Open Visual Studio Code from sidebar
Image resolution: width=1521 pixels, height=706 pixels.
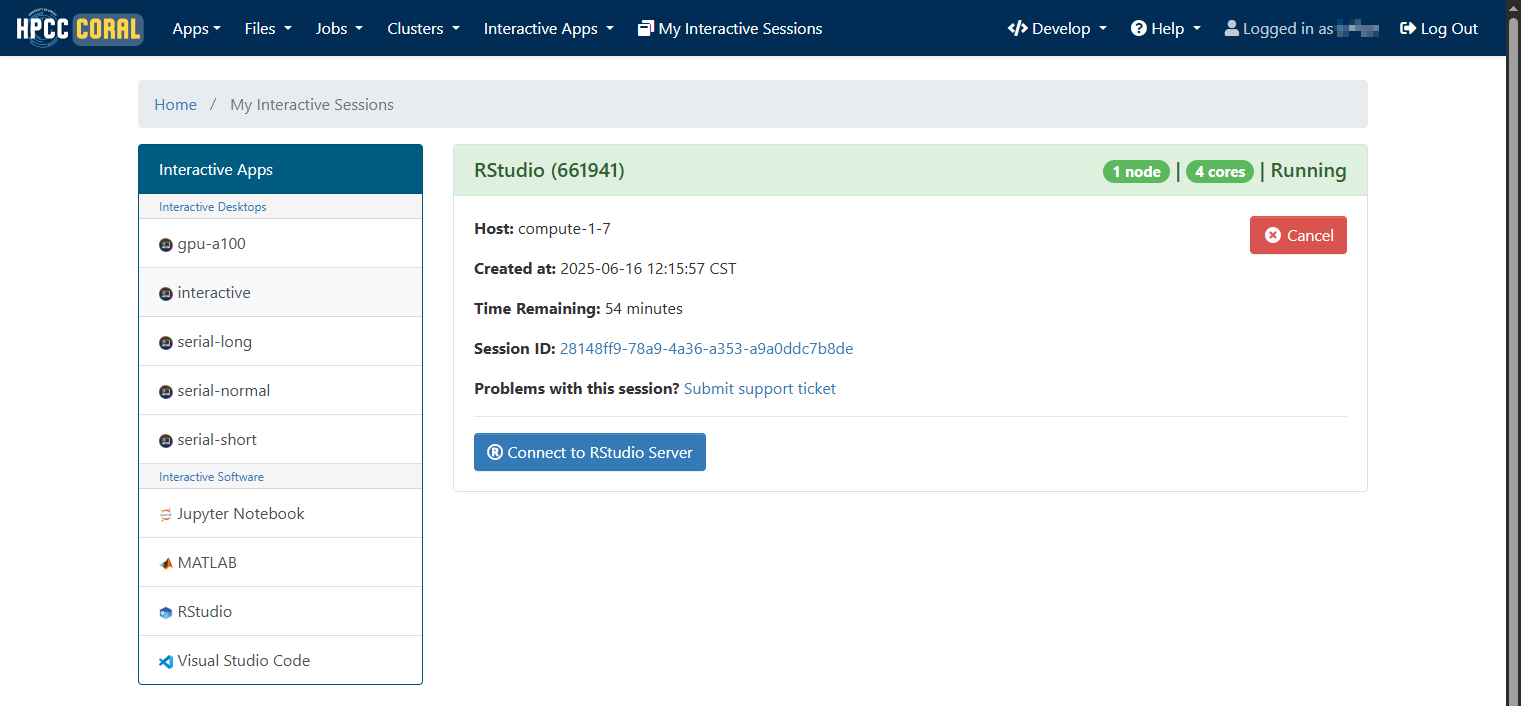tap(280, 661)
